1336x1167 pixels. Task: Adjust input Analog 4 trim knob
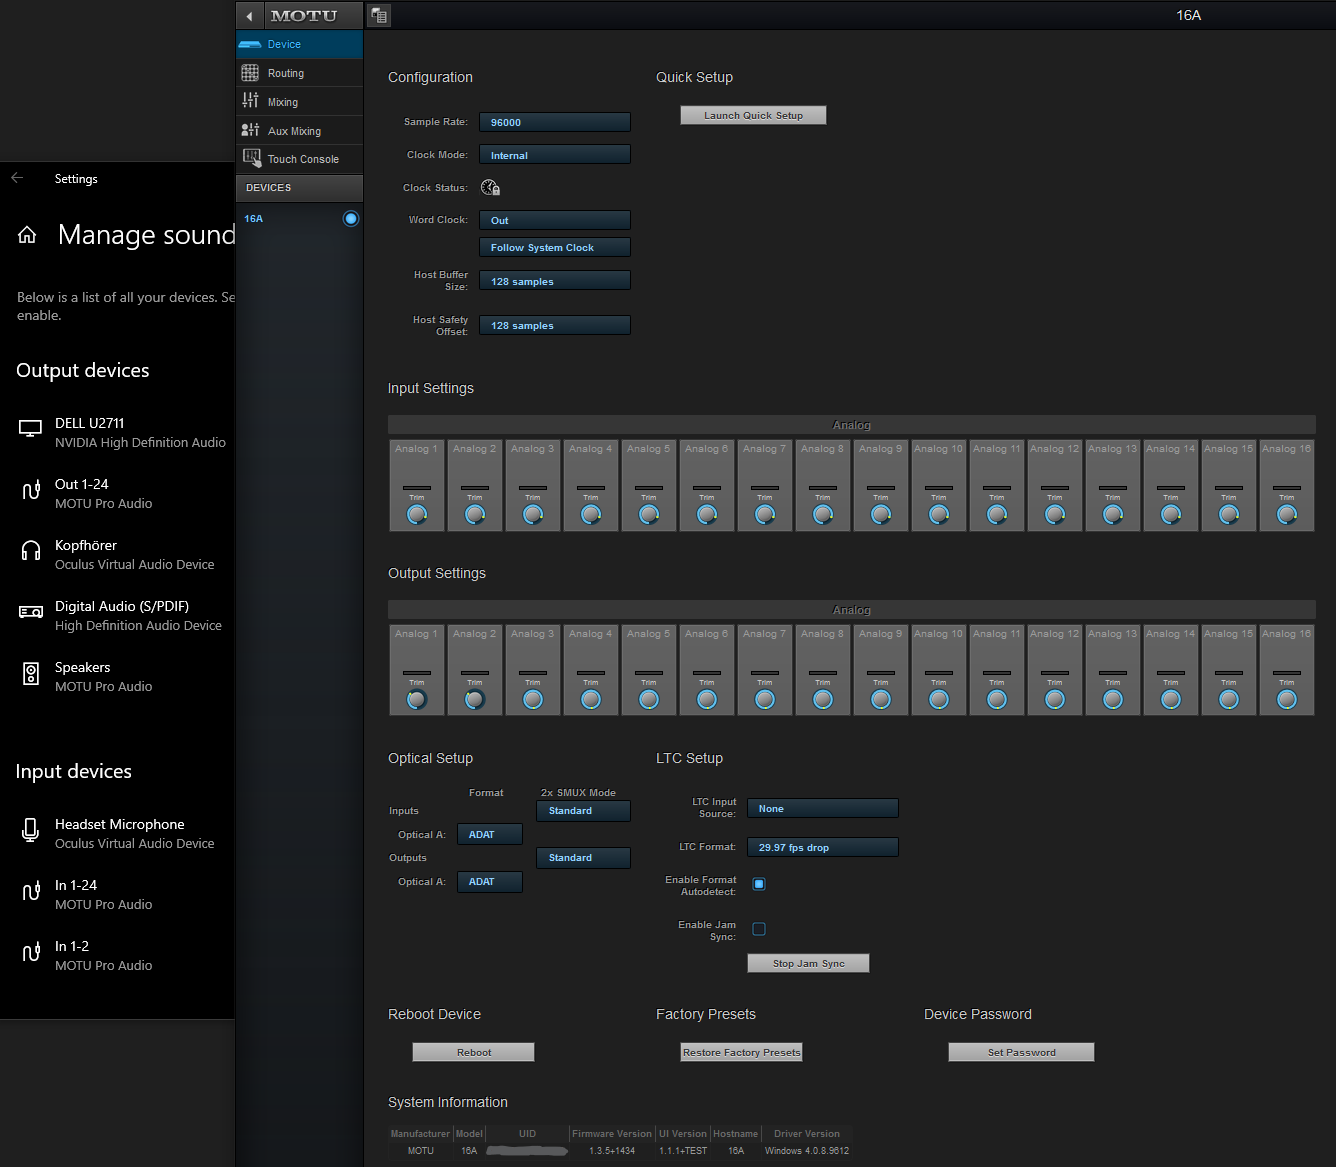(x=591, y=514)
